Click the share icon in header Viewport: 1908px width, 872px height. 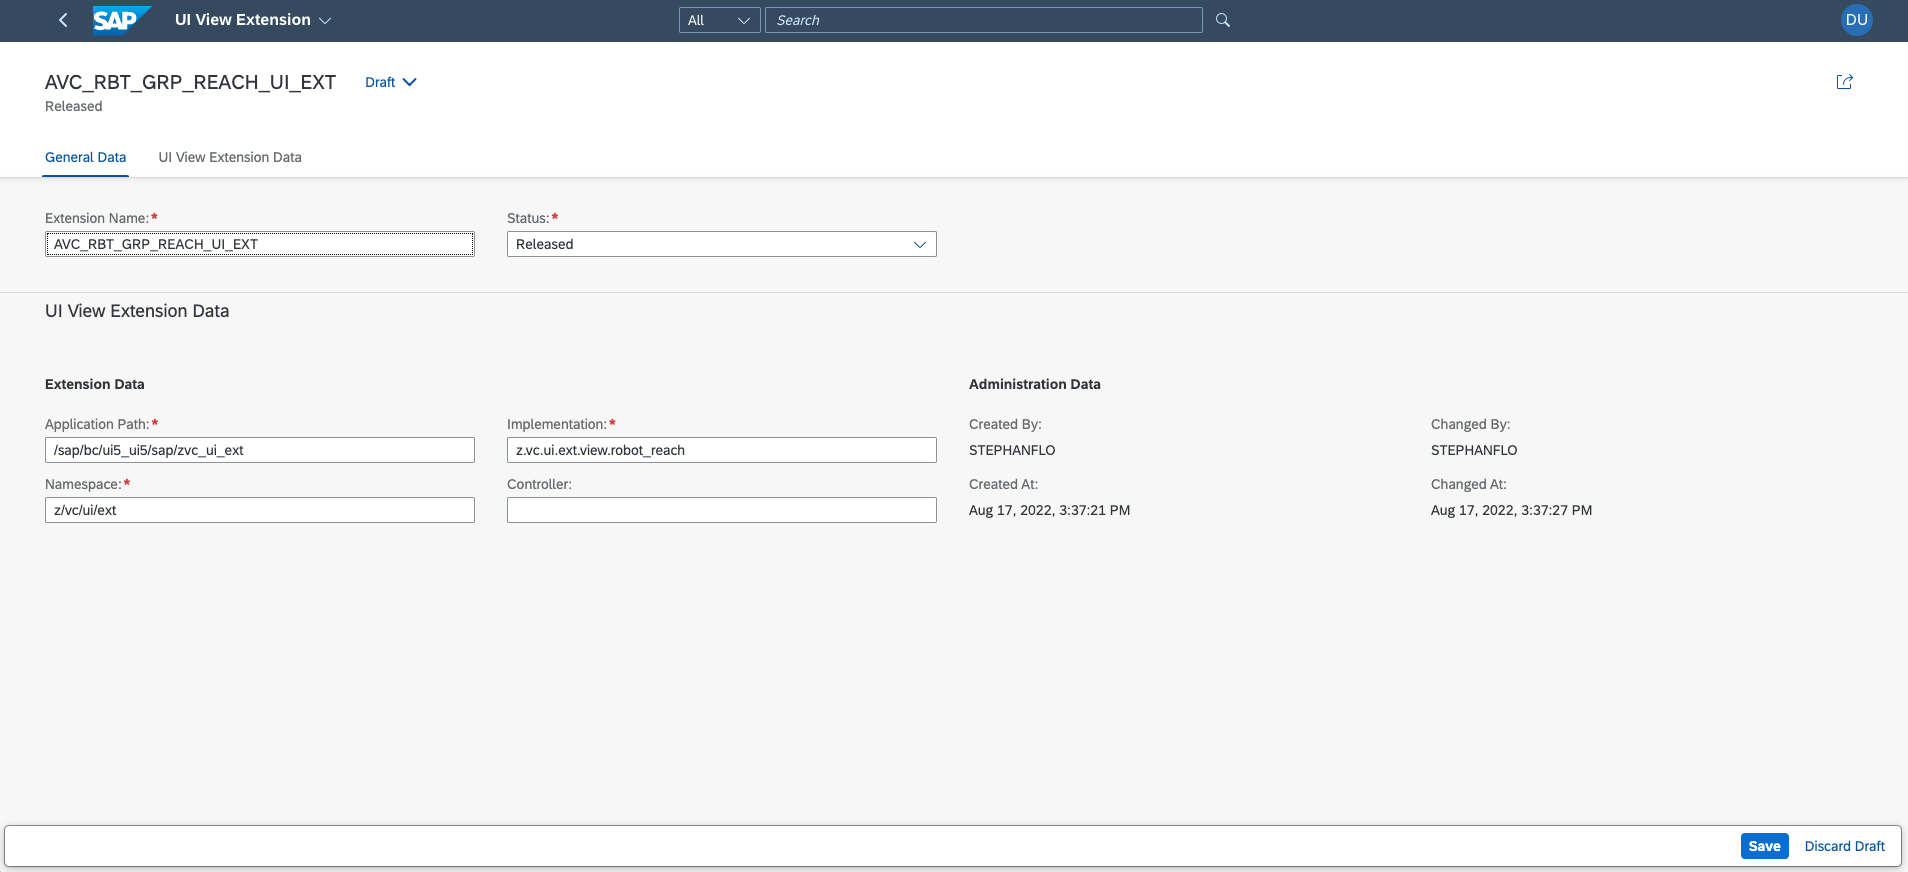1845,82
